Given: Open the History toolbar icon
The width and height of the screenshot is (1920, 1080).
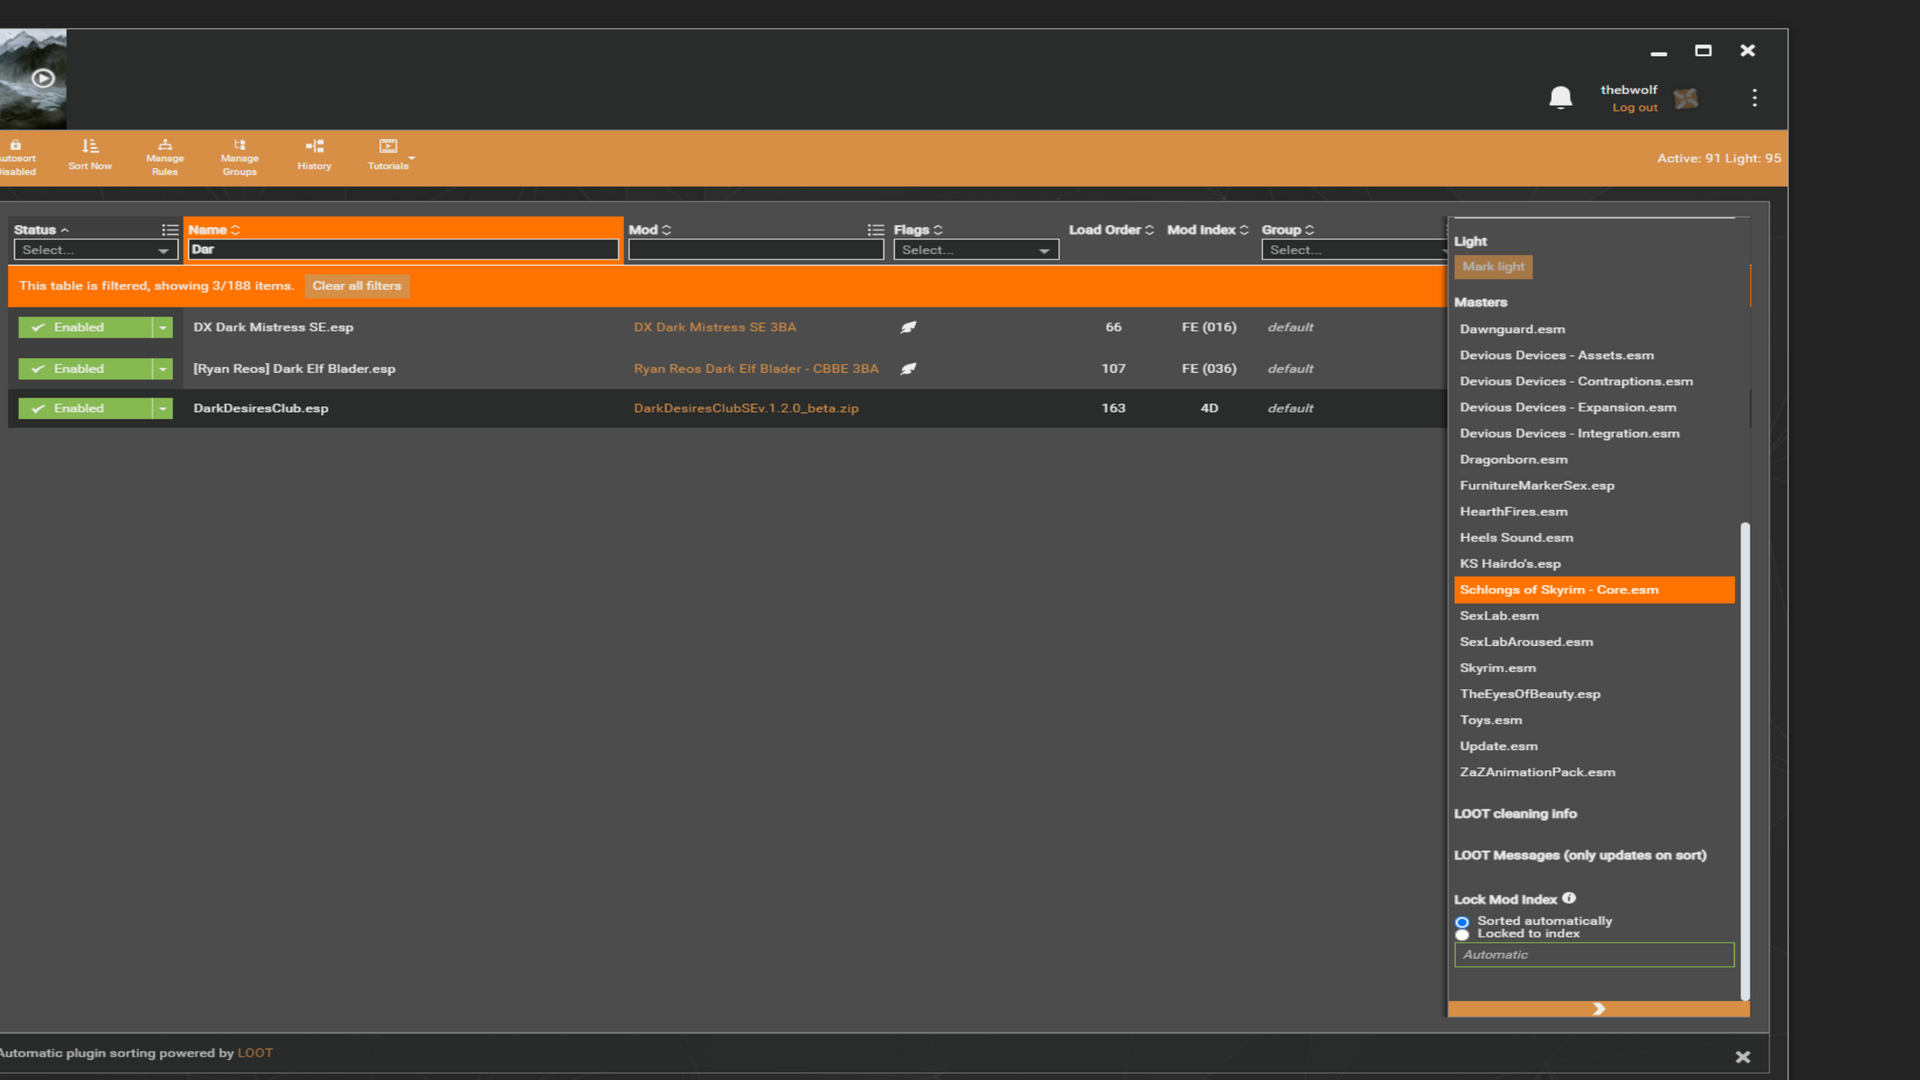Looking at the screenshot, I should coord(314,155).
